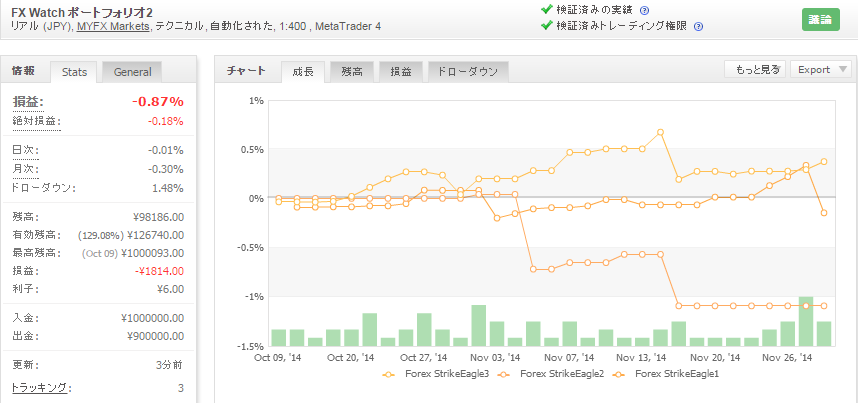The image size is (858, 403).
Task: Click the green checkmark for 検証済みトレーディング権限
Action: (x=546, y=26)
